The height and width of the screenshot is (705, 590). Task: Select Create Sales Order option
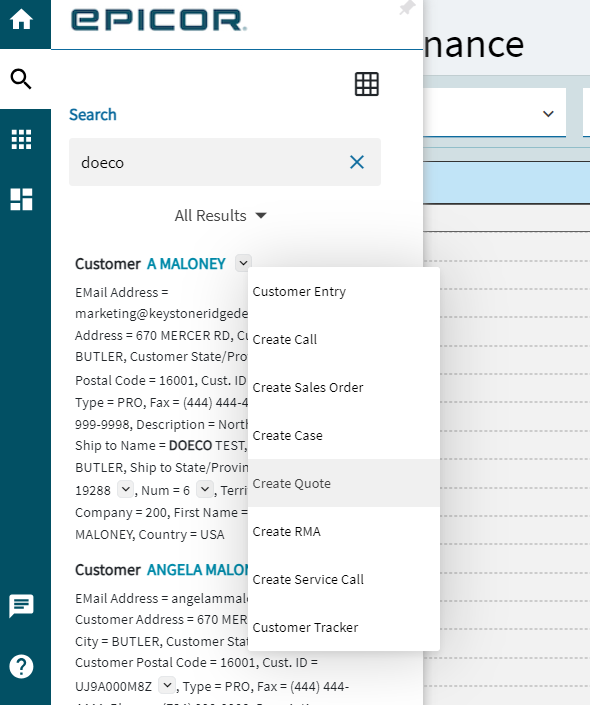pyautogui.click(x=344, y=388)
